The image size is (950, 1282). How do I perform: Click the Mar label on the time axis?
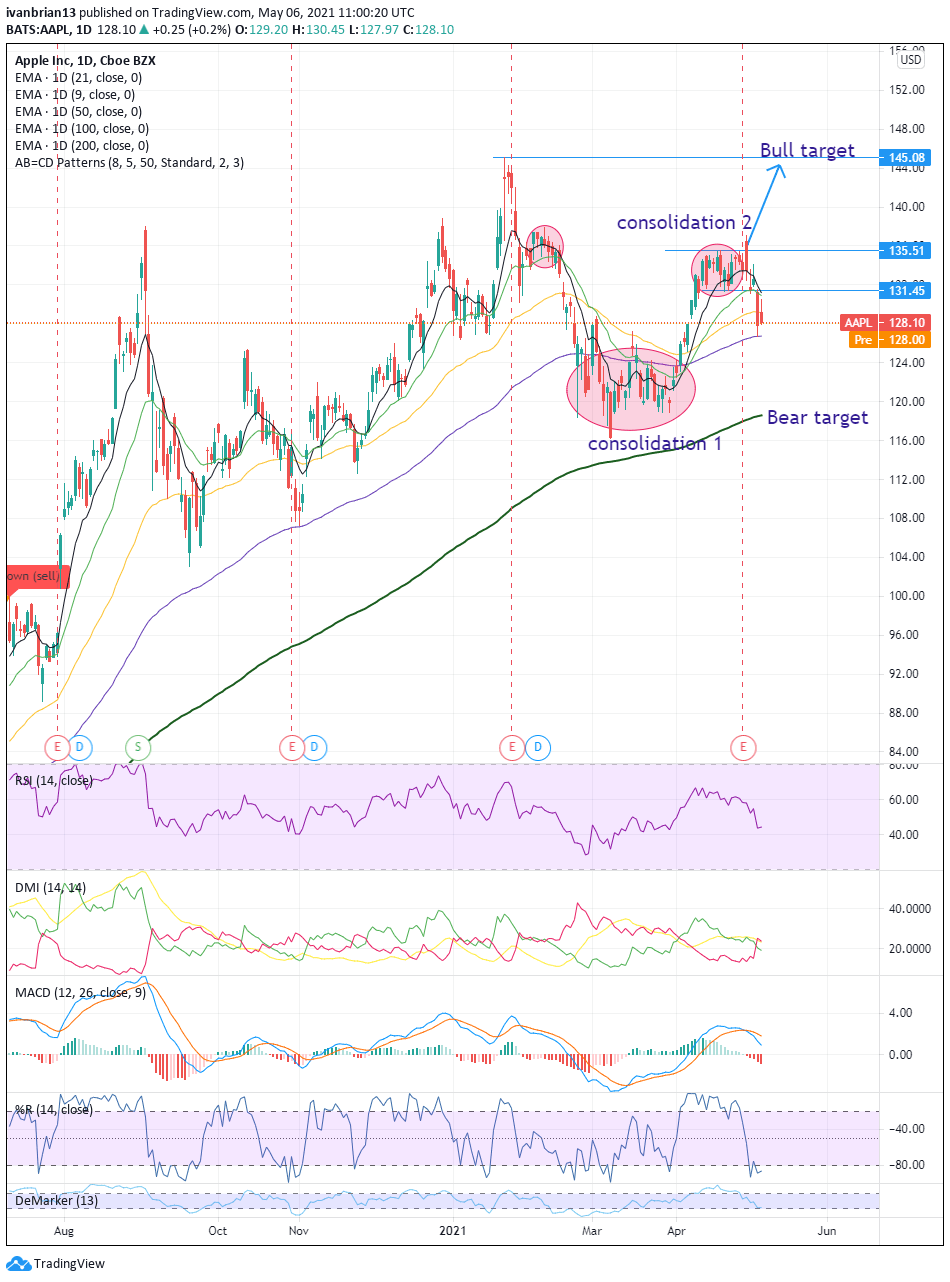tap(592, 1232)
